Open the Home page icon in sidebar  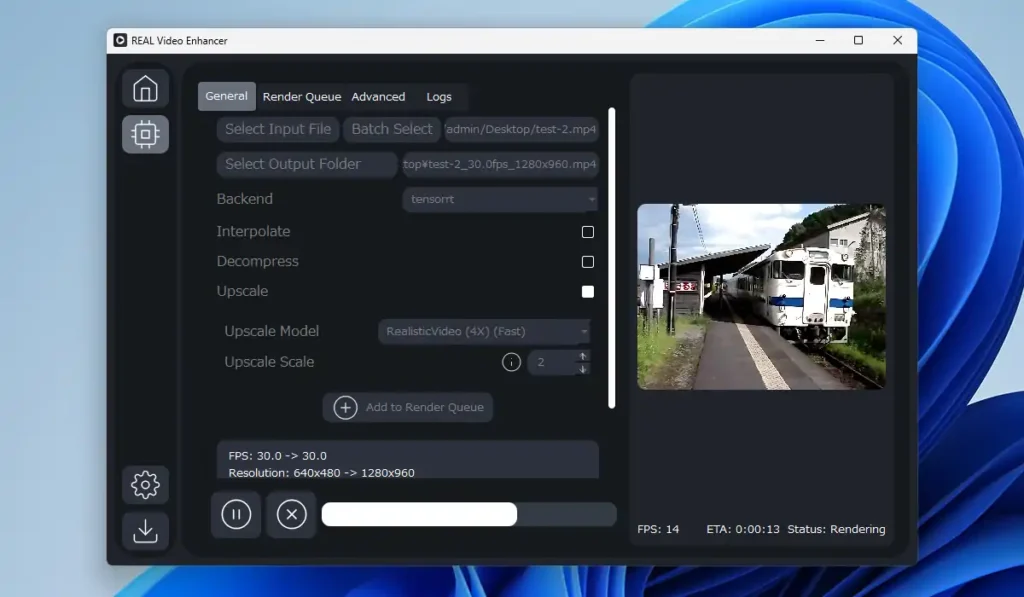[x=145, y=89]
